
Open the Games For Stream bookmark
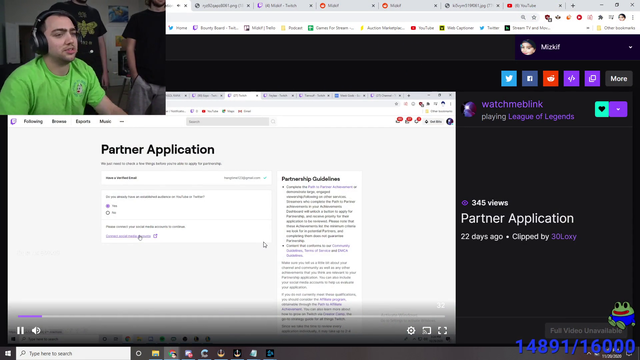click(331, 28)
